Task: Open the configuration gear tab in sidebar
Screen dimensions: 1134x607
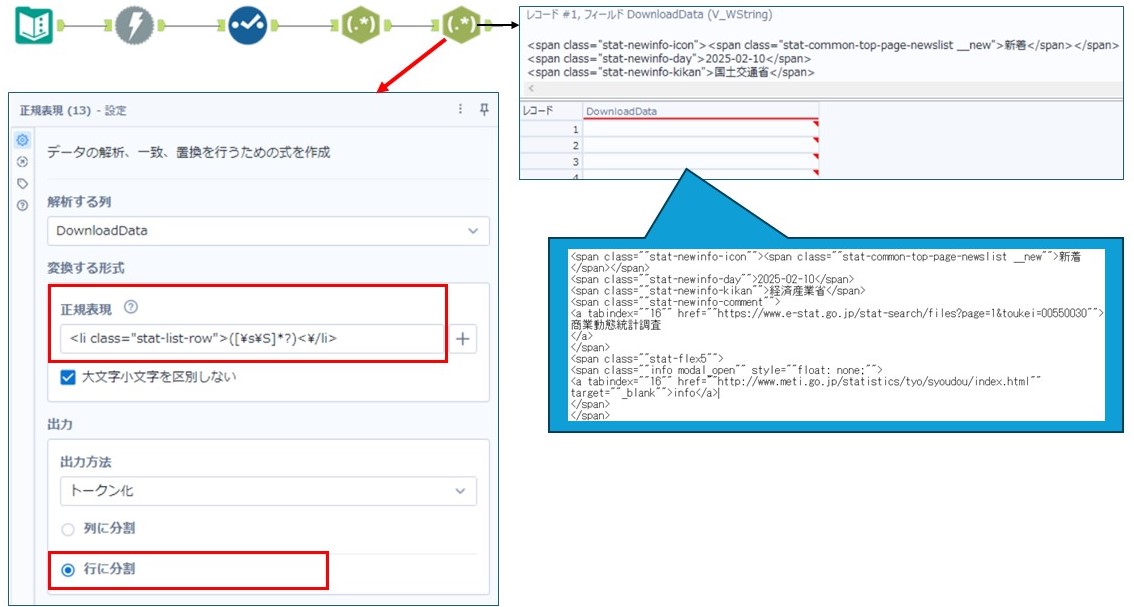Action: pos(22,140)
